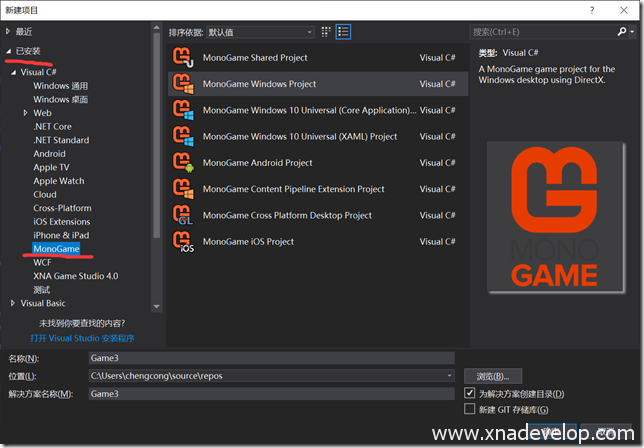644x448 pixels.
Task: Choose the MonoGame Android Project icon
Action: [x=183, y=162]
